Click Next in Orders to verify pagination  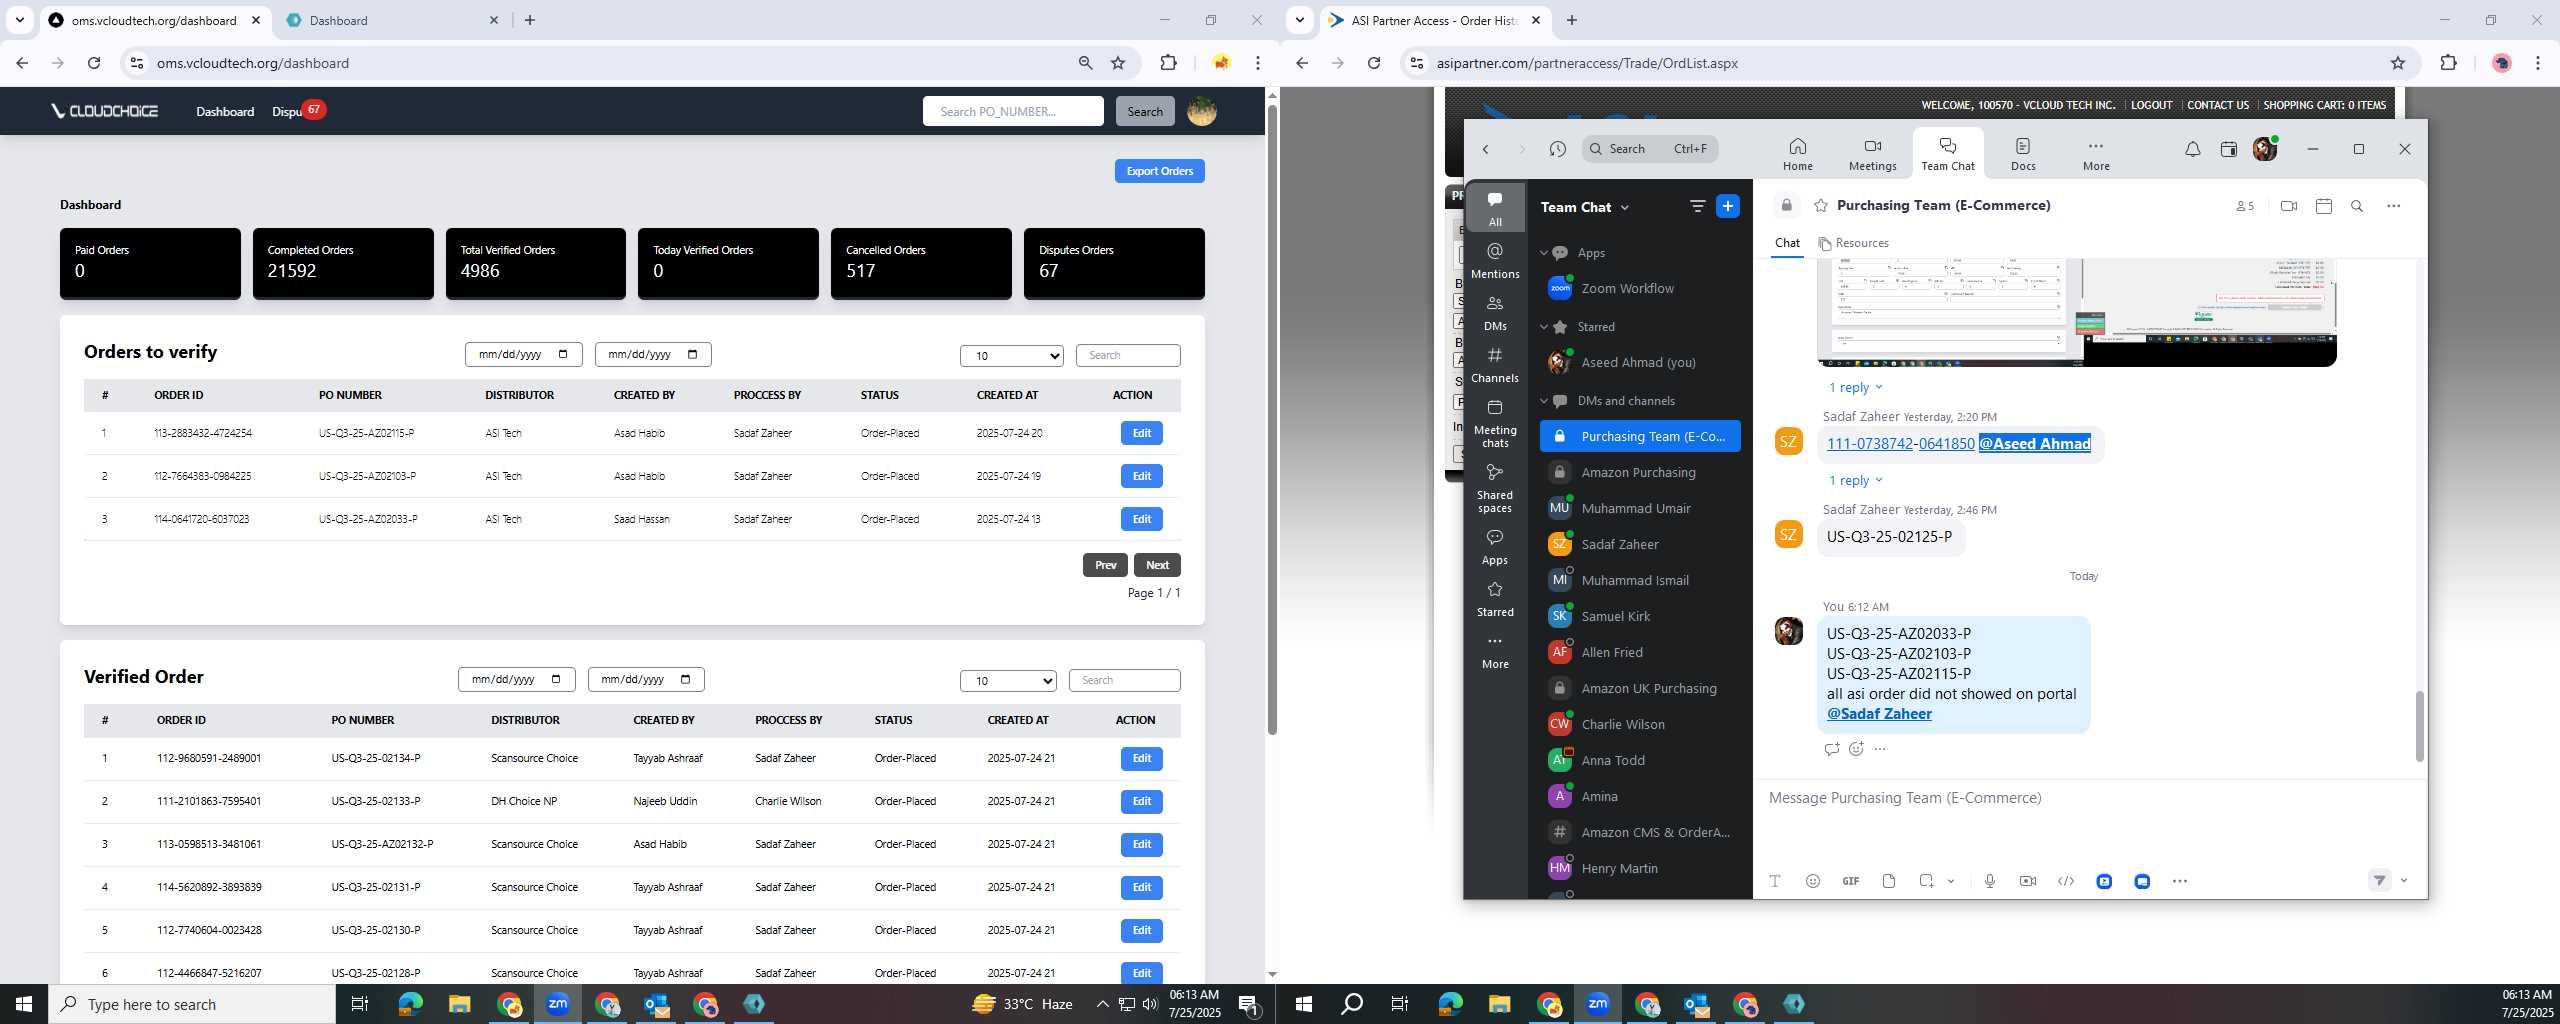(1157, 565)
